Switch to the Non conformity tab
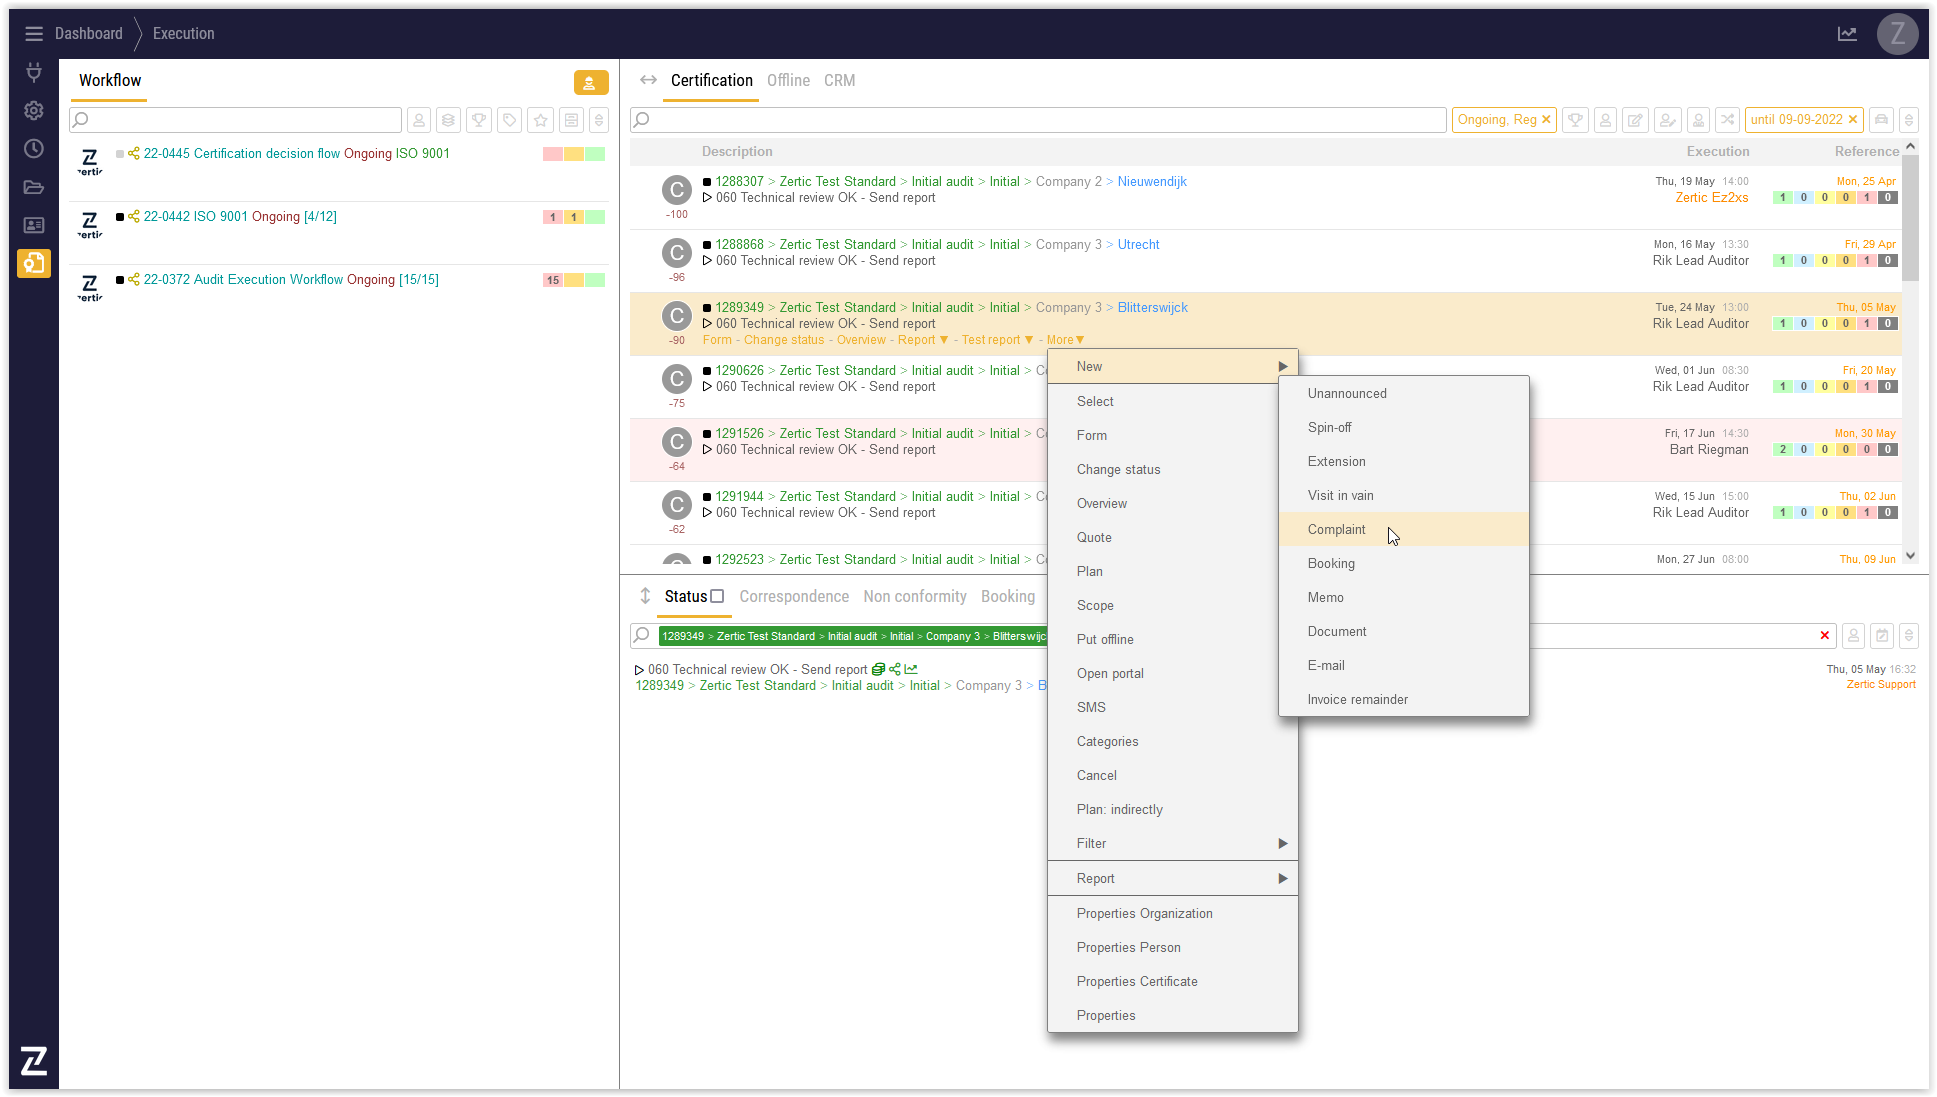The image size is (1937, 1097). [x=914, y=597]
